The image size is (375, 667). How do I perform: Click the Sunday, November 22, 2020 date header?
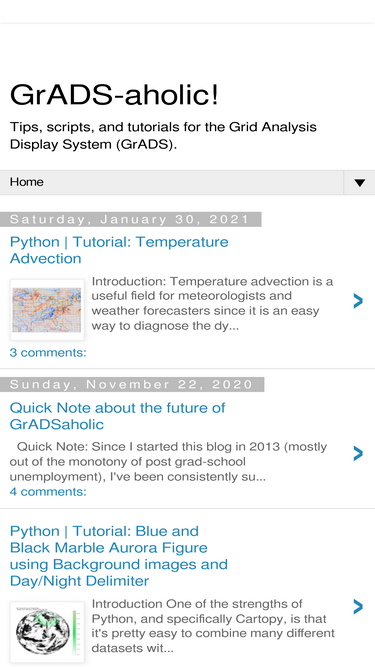click(132, 385)
